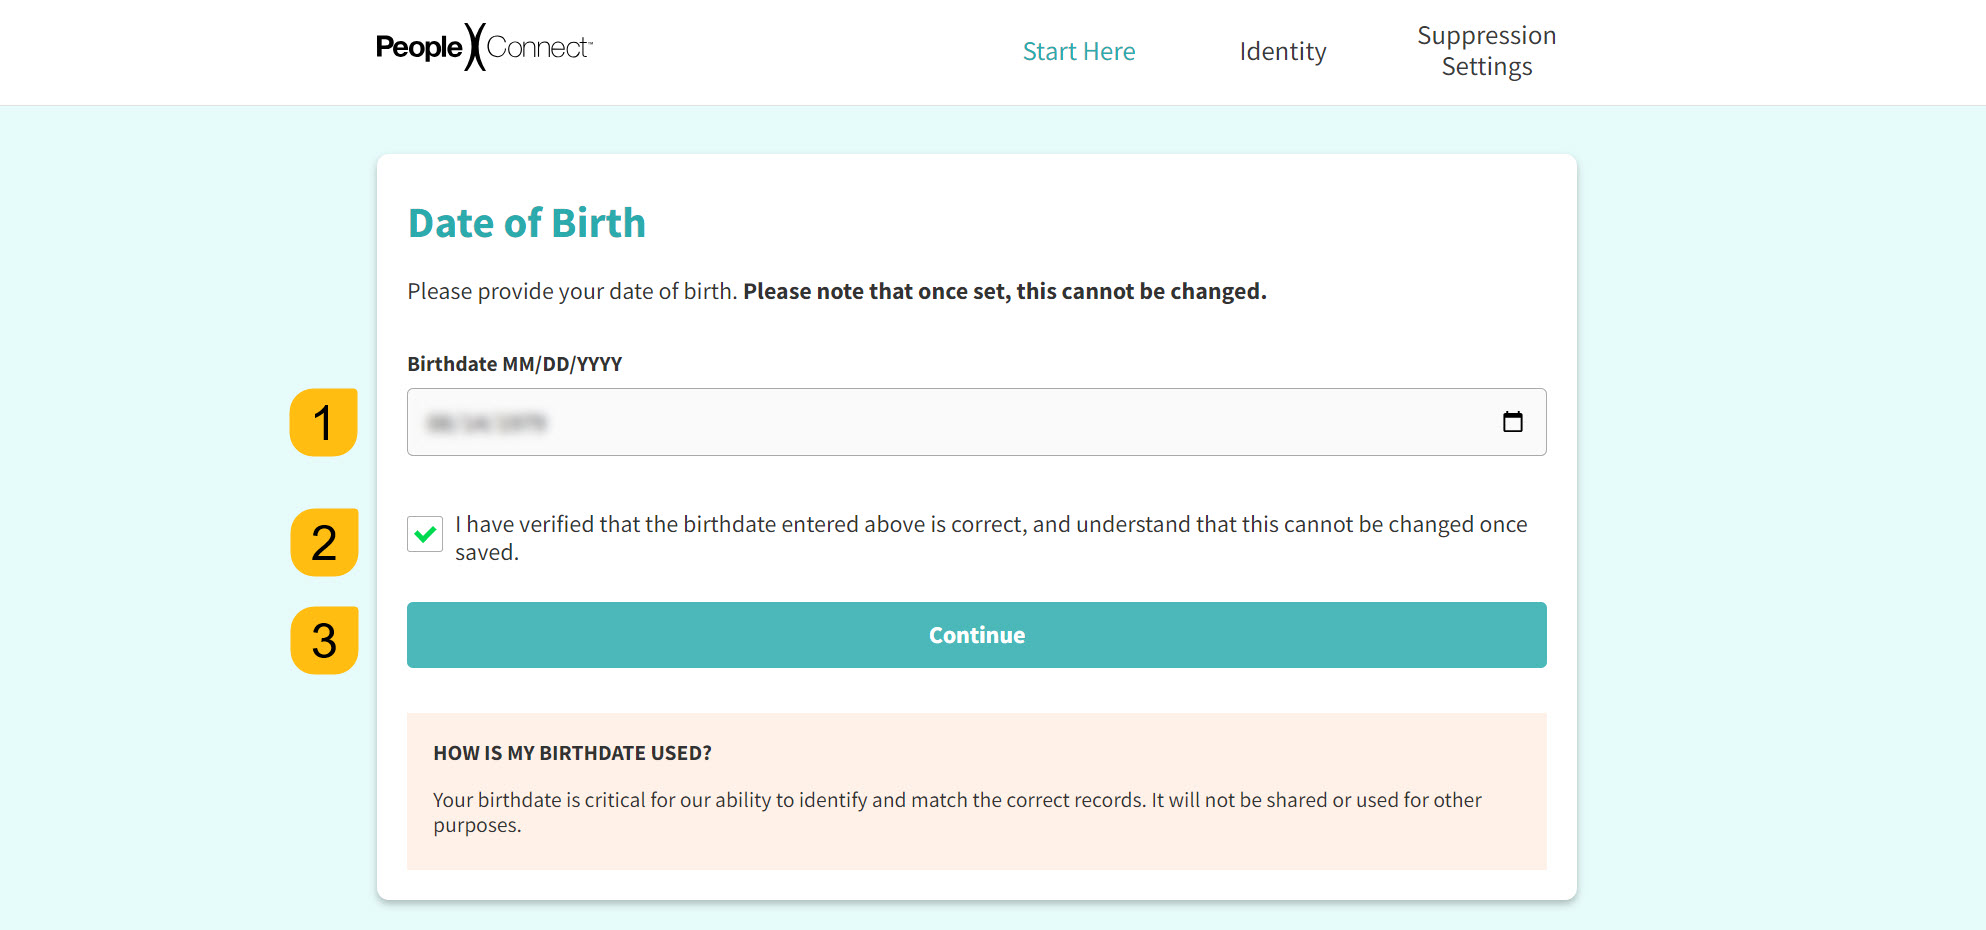Click the Birthdate MM/DD/YYYY label
This screenshot has width=1986, height=930.
click(515, 364)
